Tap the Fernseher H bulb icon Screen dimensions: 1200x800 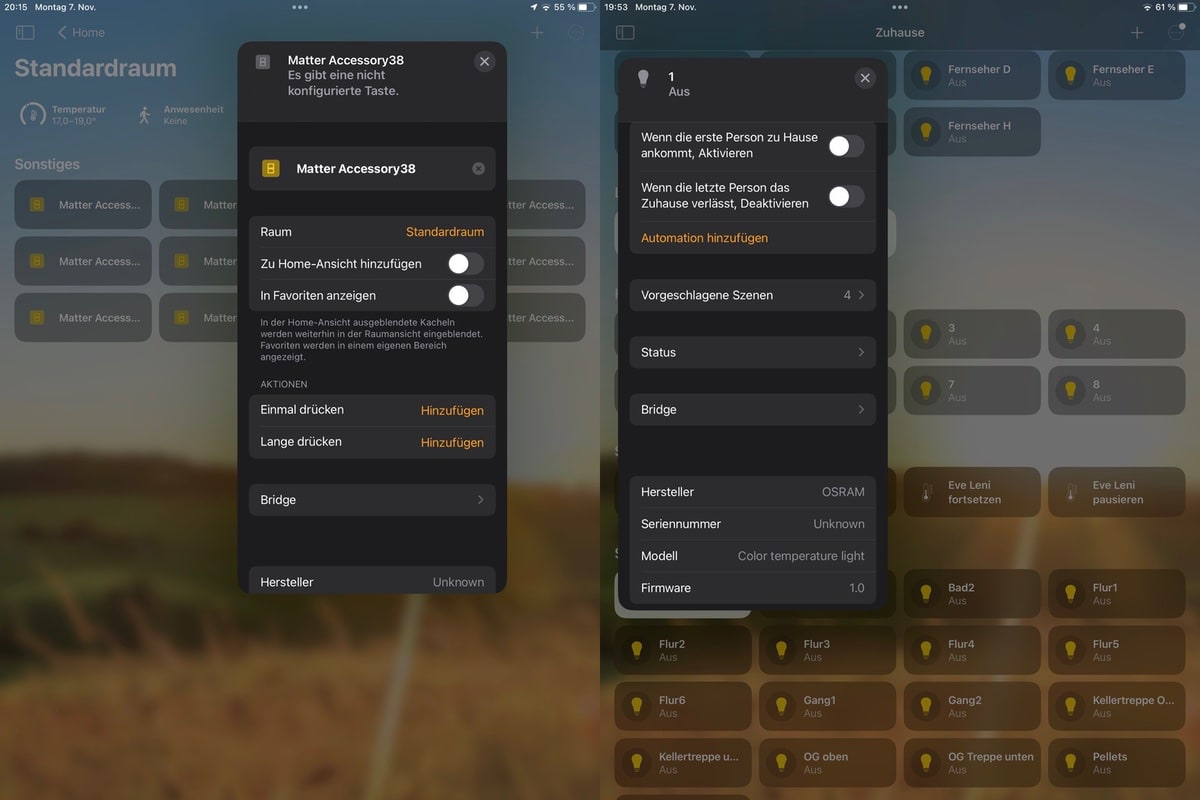tap(925, 131)
